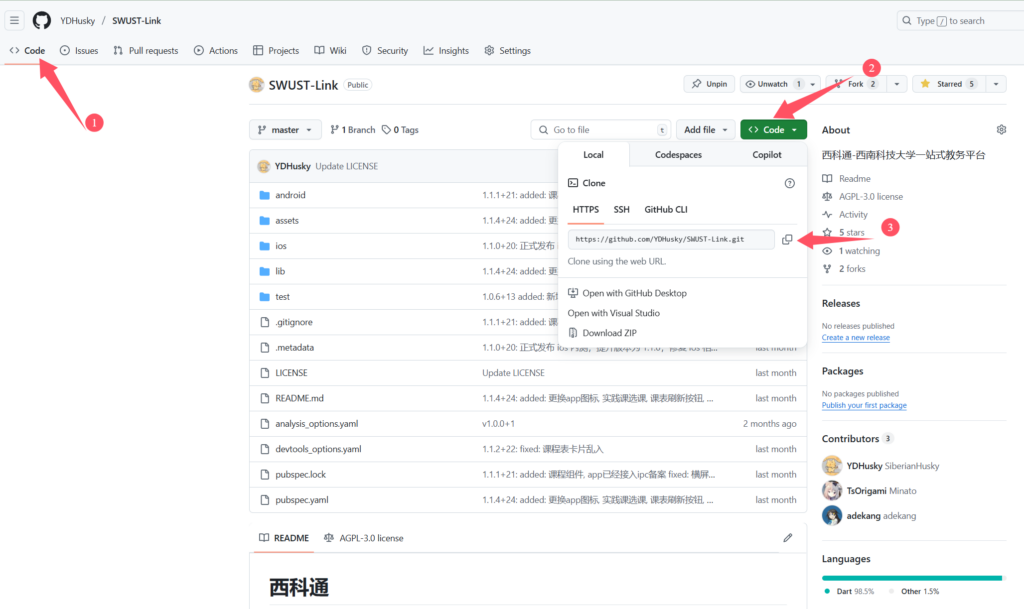
Task: Open the Create a new release link
Action: [x=855, y=338]
